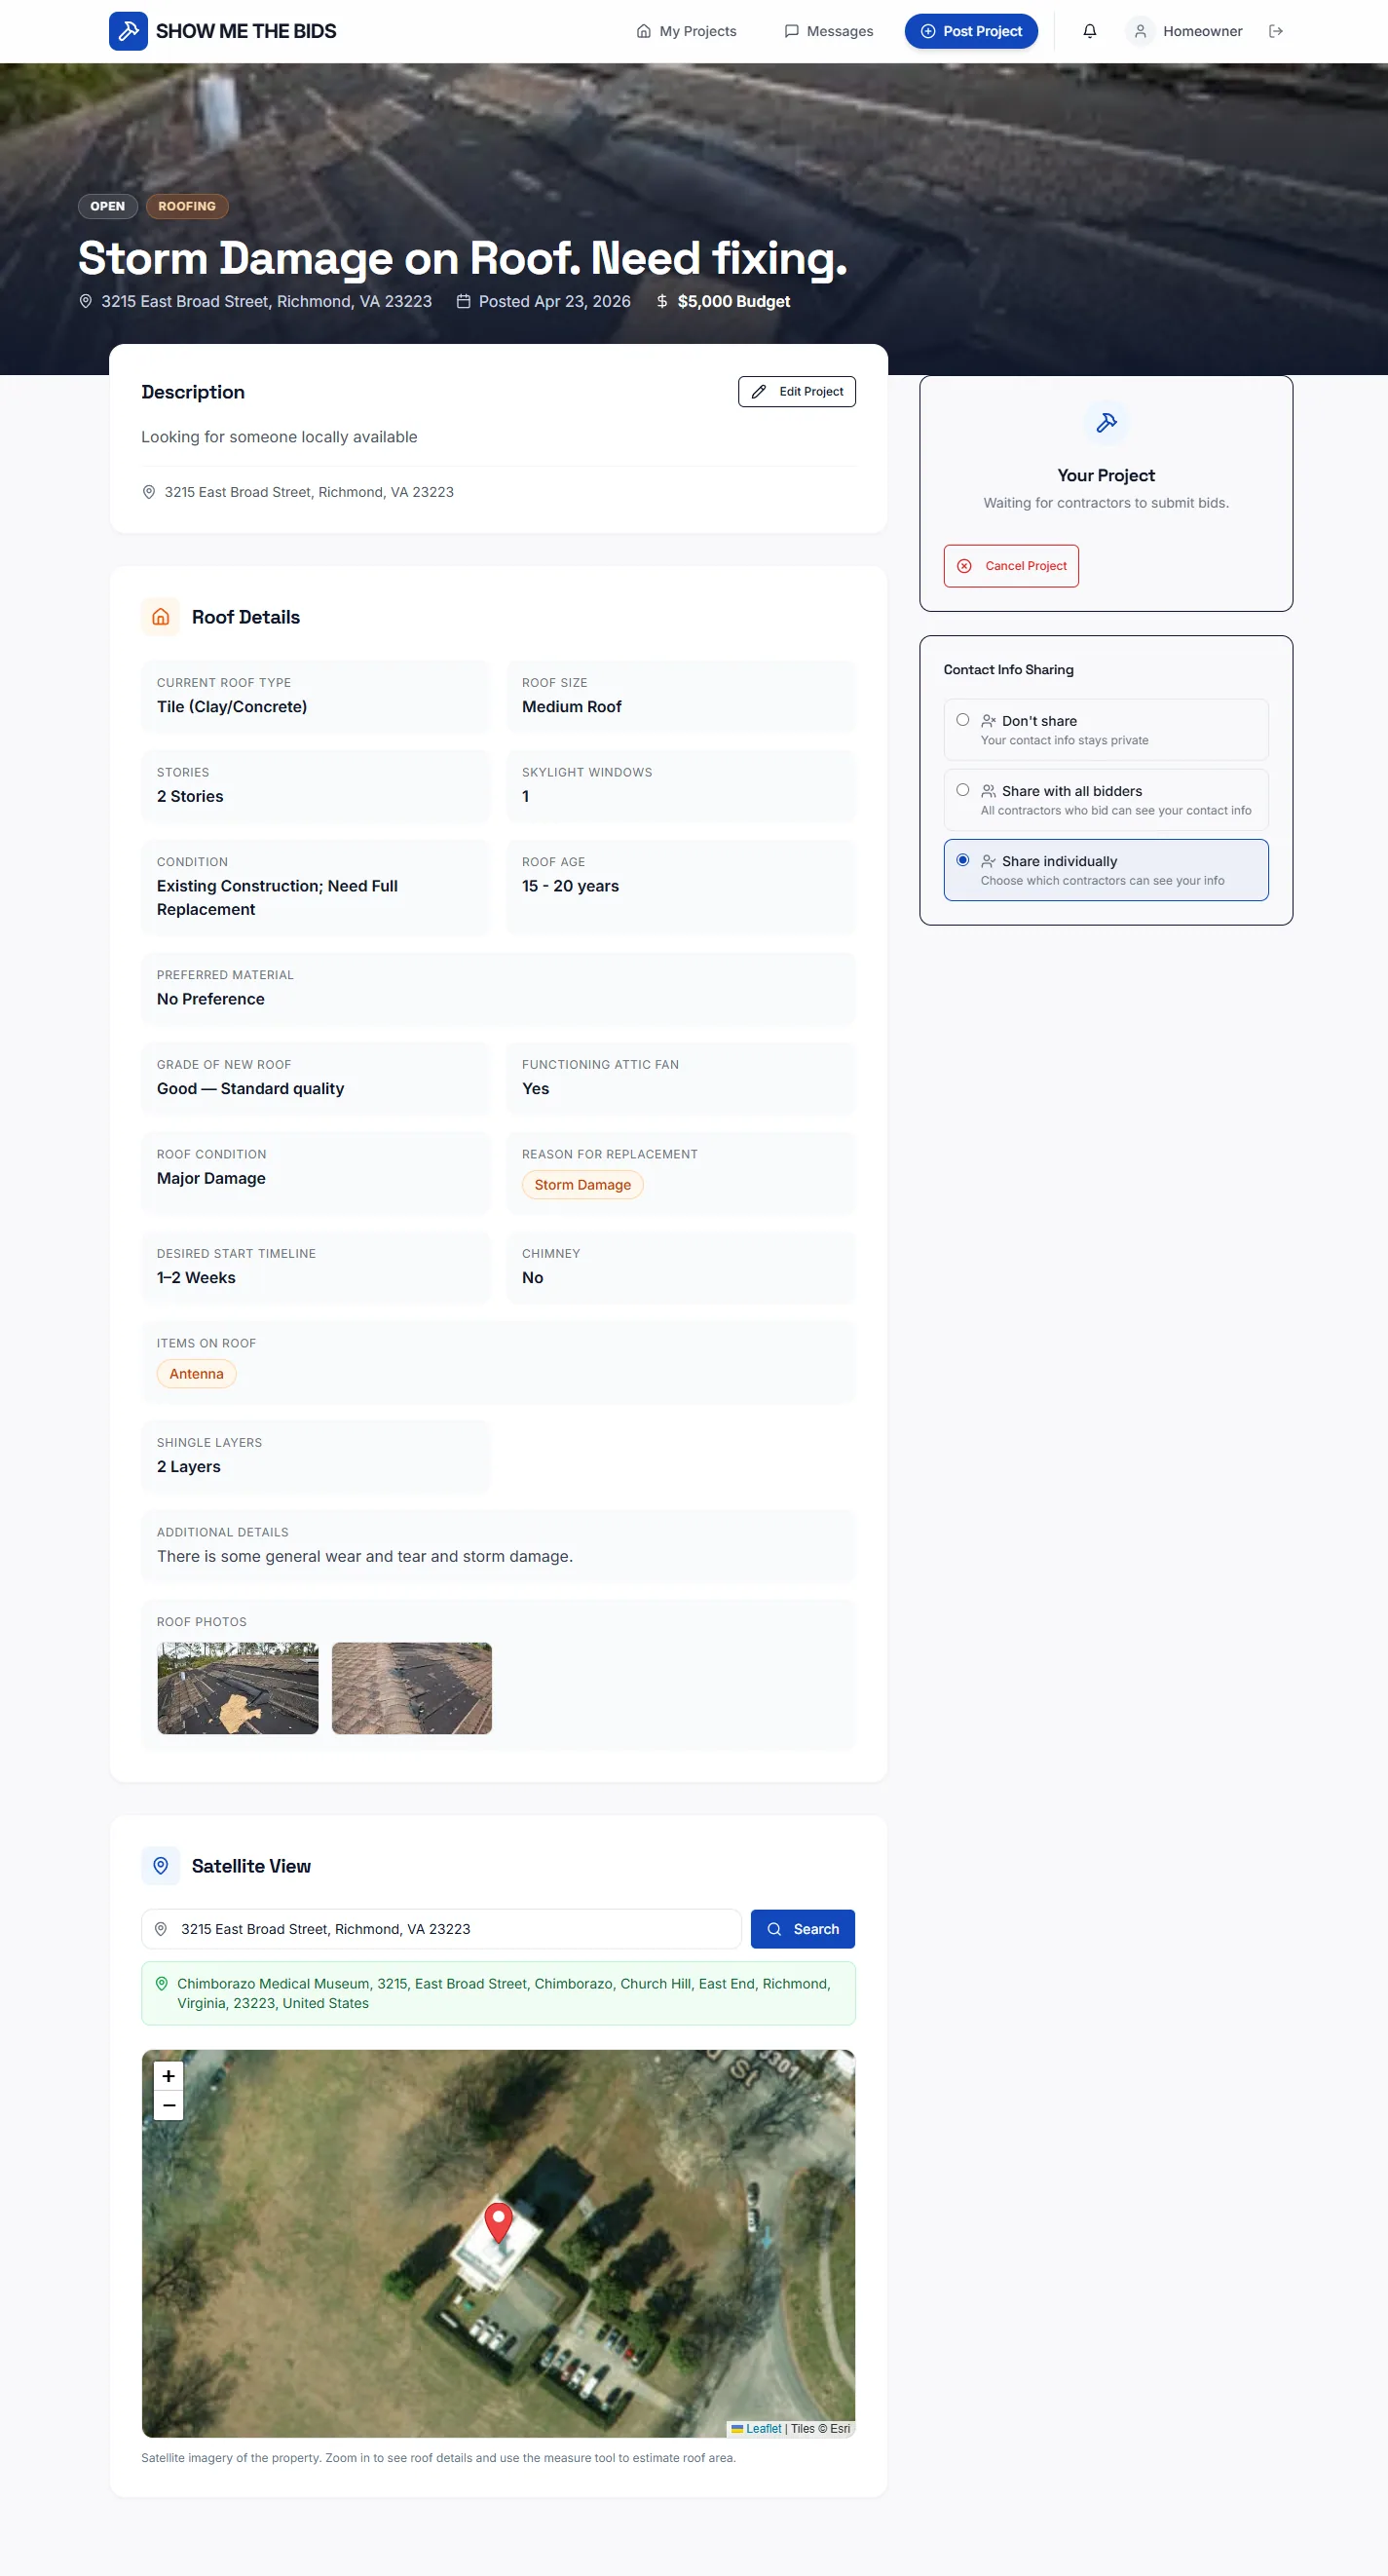Image resolution: width=1388 pixels, height=2576 pixels.
Task: Zoom in on the satellite map
Action: [169, 2076]
